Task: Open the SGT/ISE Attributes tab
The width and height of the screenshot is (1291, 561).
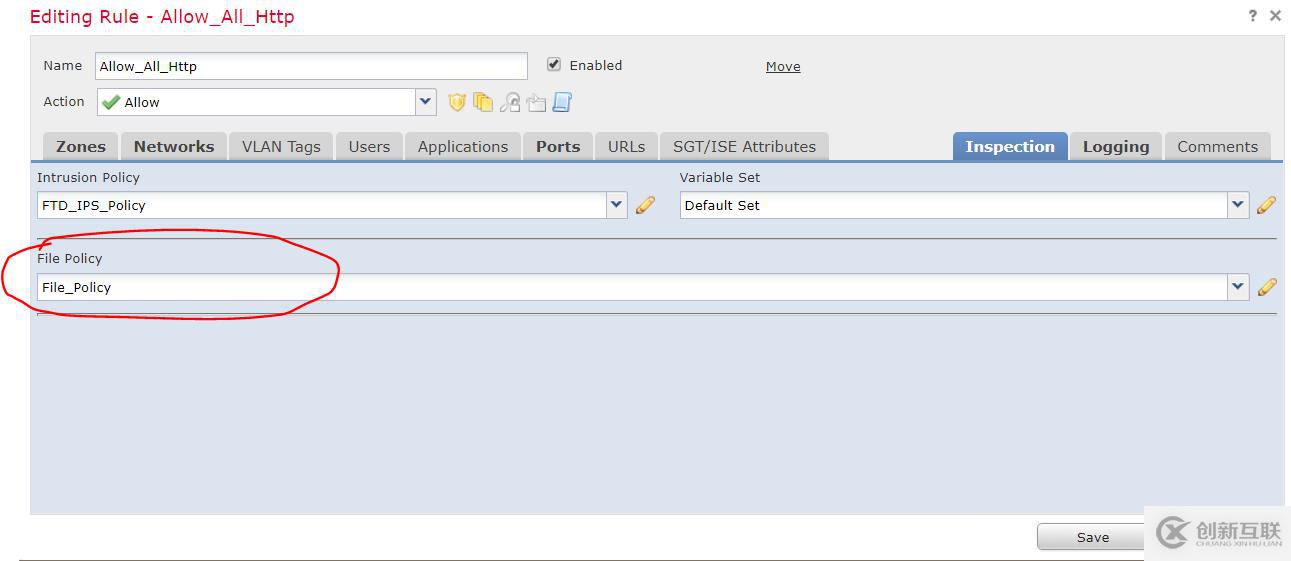Action: [744, 146]
